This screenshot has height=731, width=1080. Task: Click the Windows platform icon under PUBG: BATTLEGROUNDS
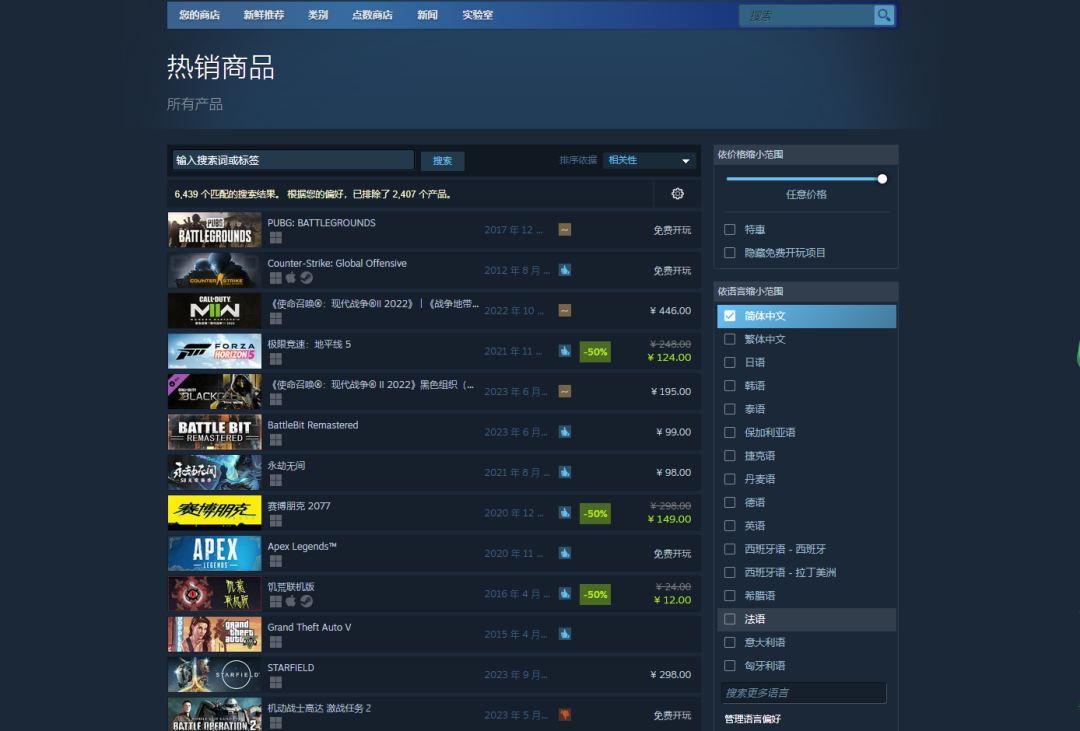click(276, 238)
